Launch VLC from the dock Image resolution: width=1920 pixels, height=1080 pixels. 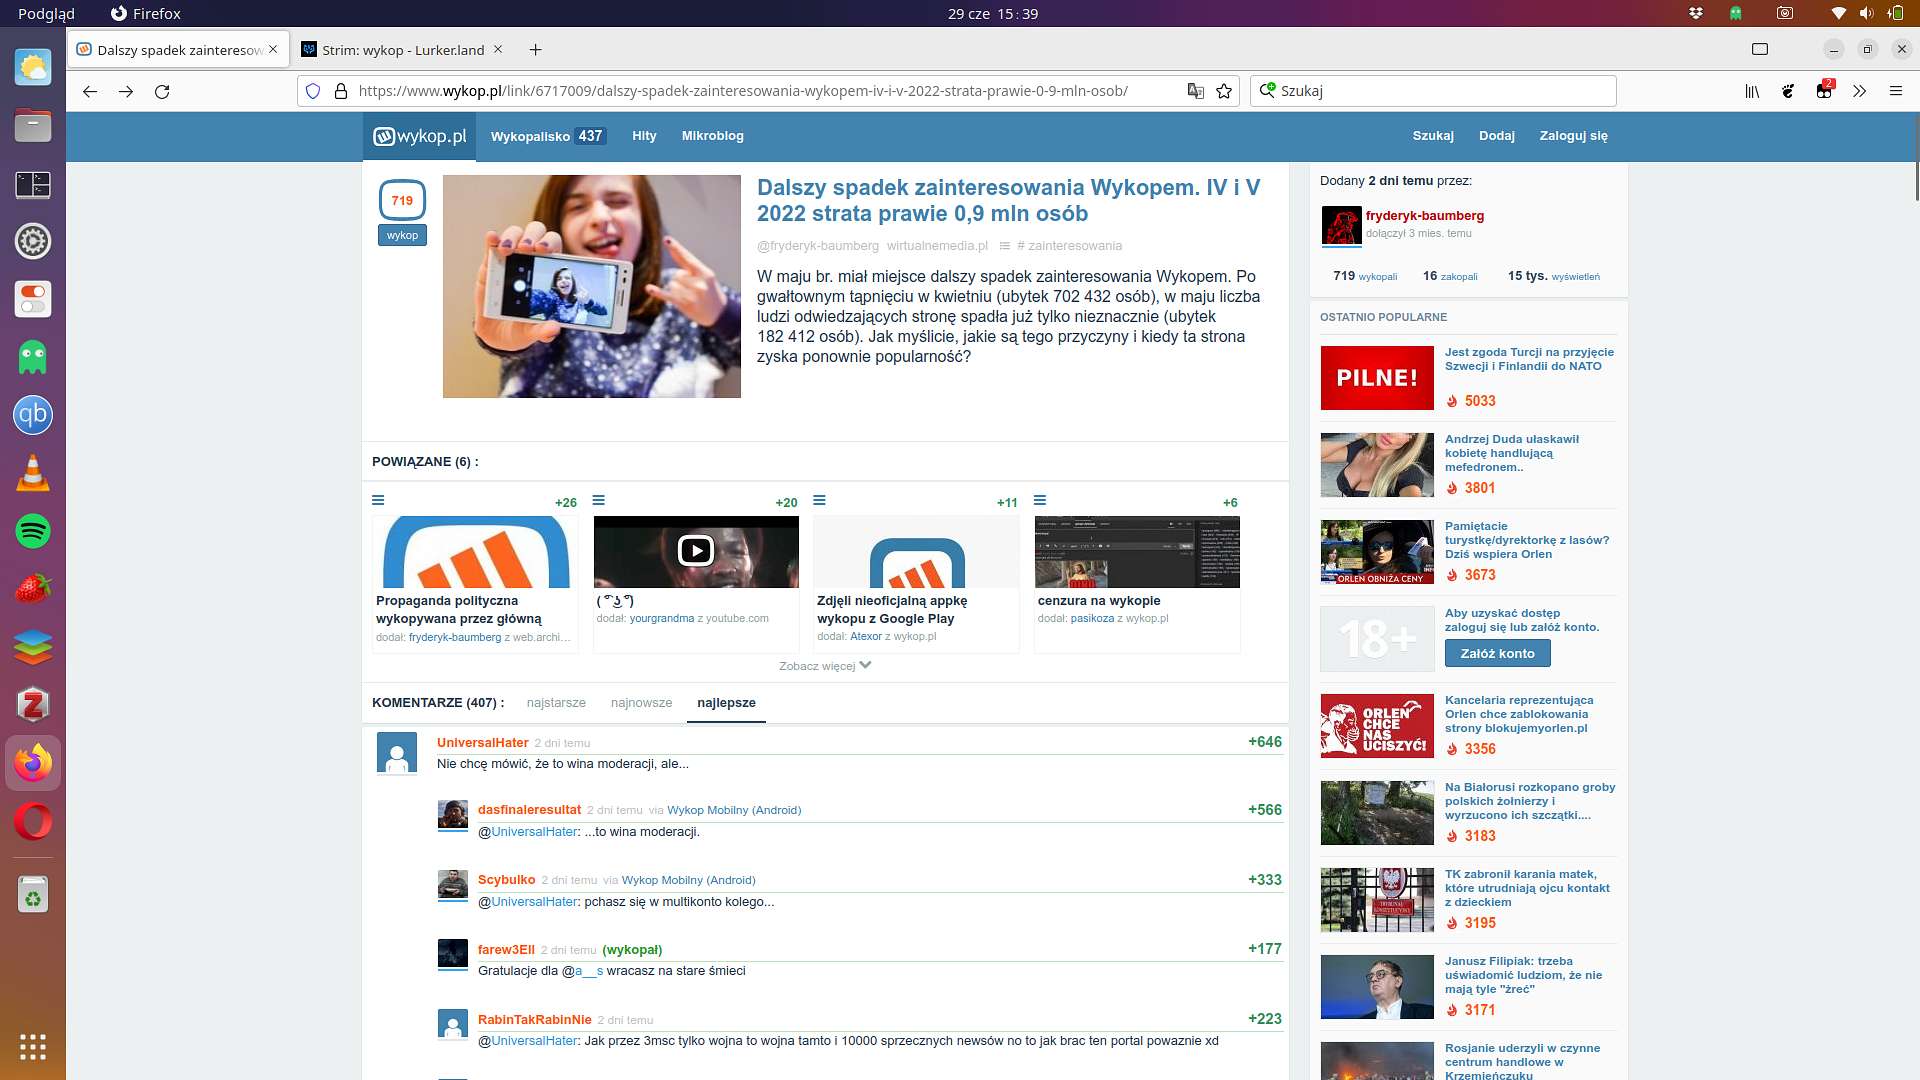(x=33, y=473)
